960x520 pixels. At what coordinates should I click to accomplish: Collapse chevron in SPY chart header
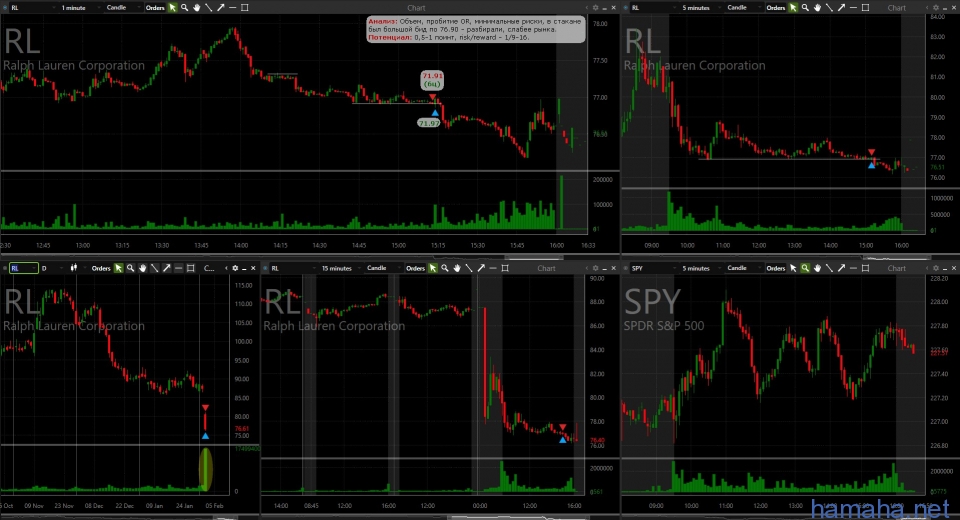tap(926, 268)
